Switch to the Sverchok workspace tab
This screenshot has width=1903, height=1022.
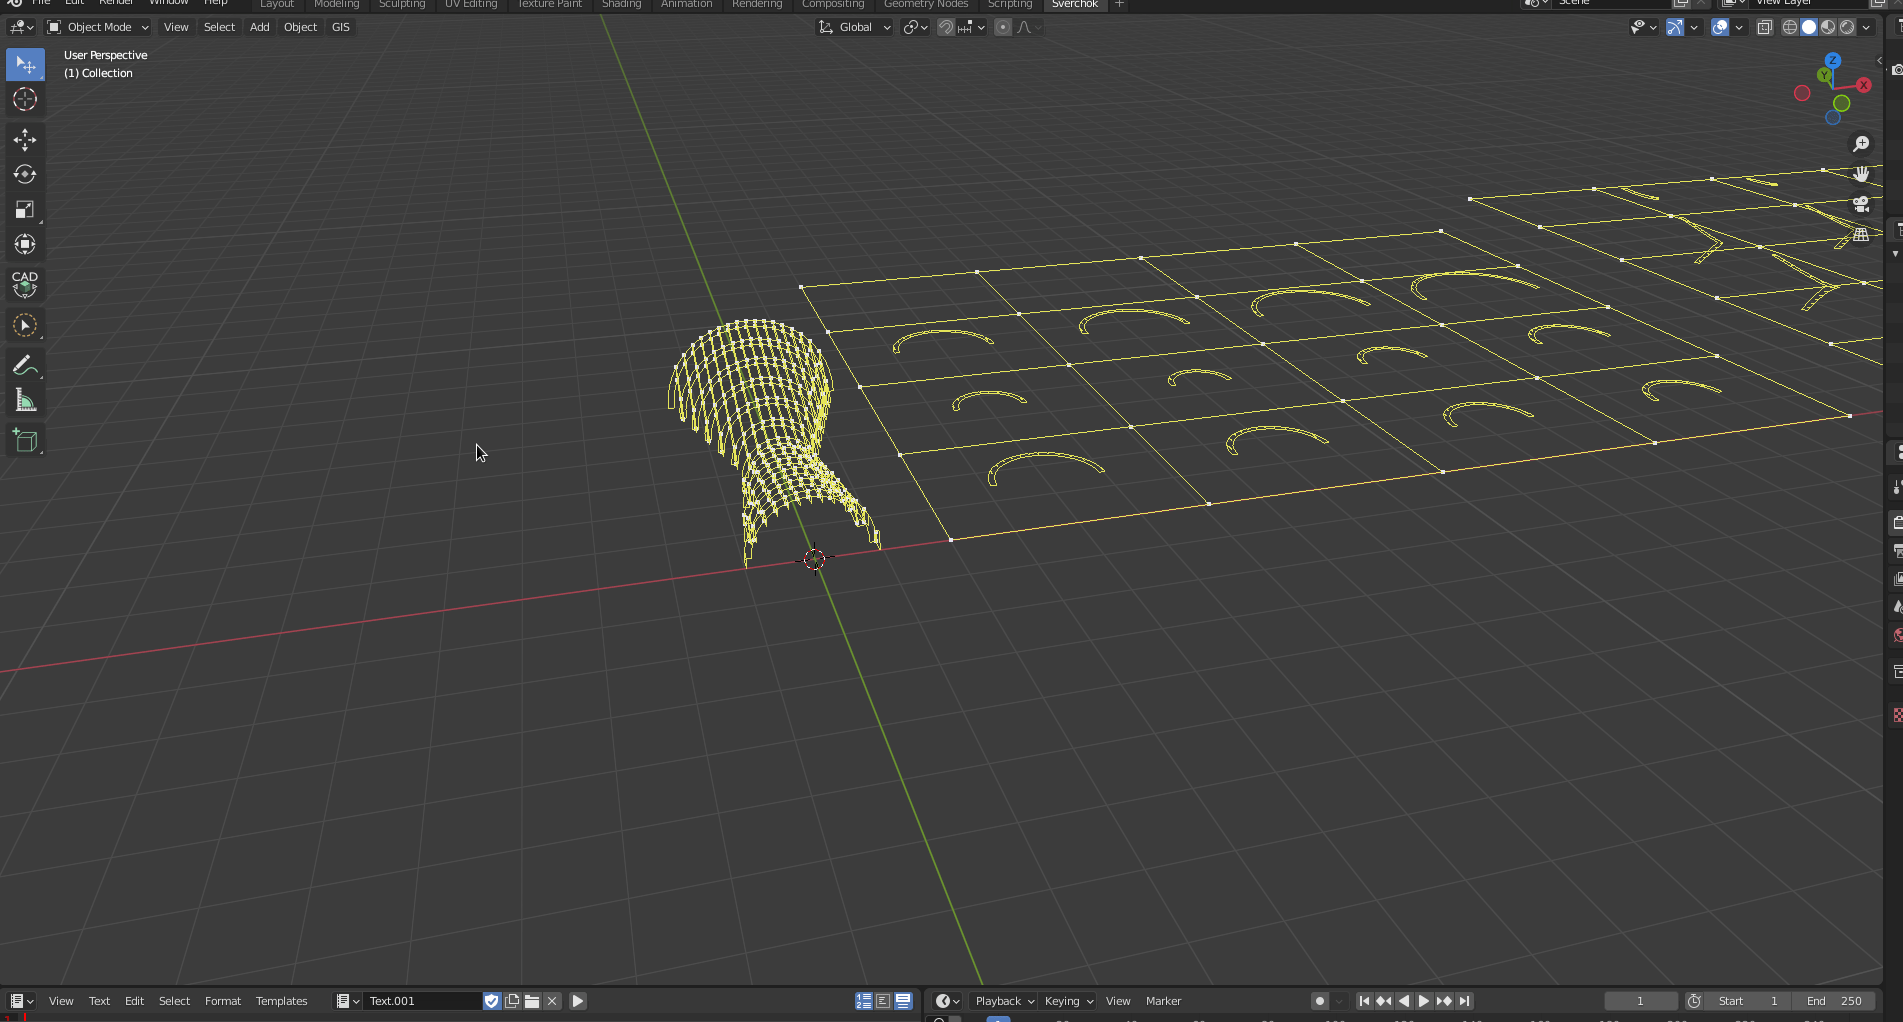pos(1074,4)
